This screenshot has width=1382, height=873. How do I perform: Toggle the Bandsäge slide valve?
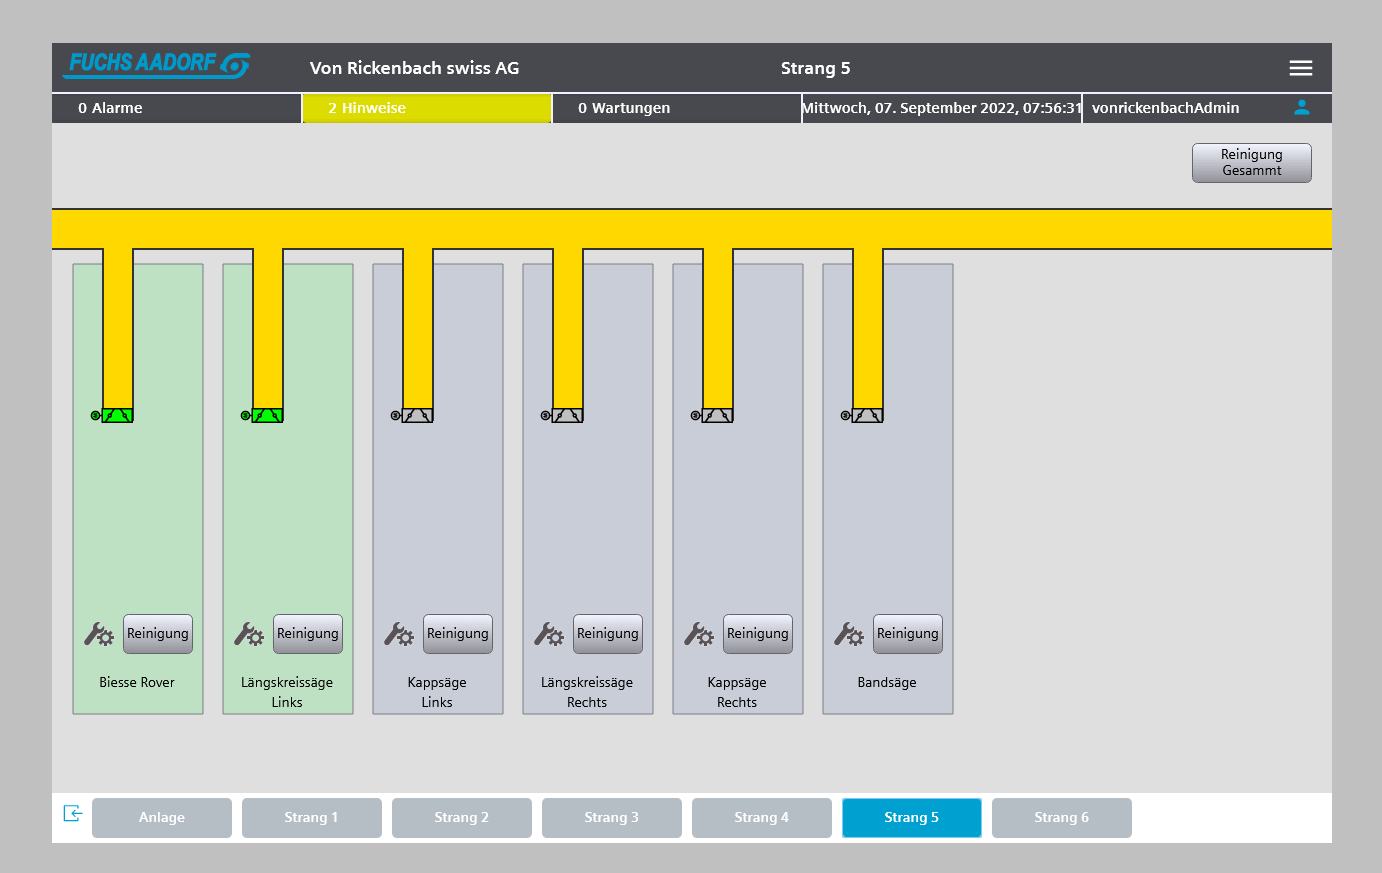[x=867, y=415]
